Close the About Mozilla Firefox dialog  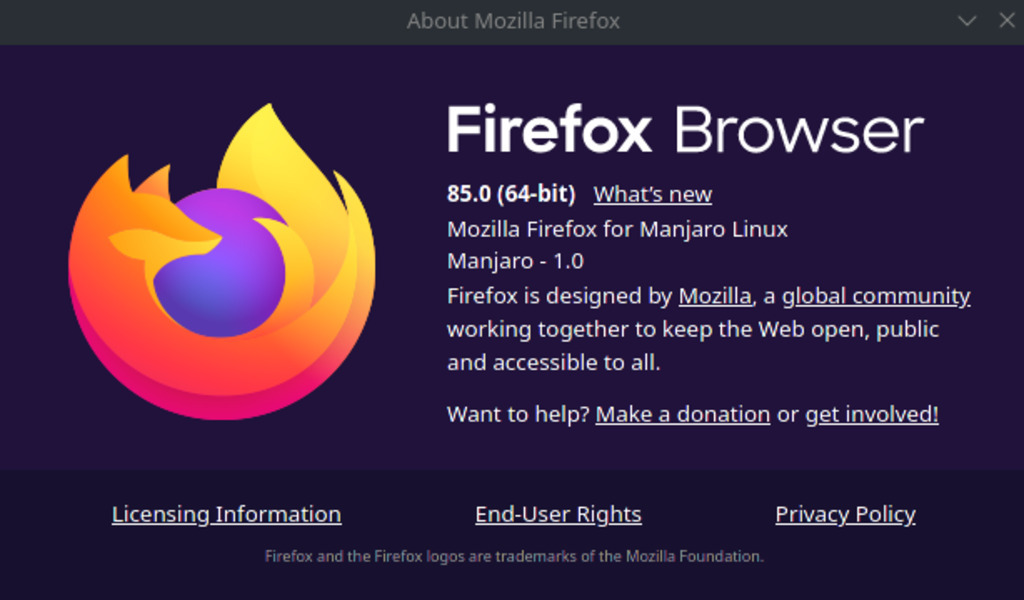pos(1006,21)
